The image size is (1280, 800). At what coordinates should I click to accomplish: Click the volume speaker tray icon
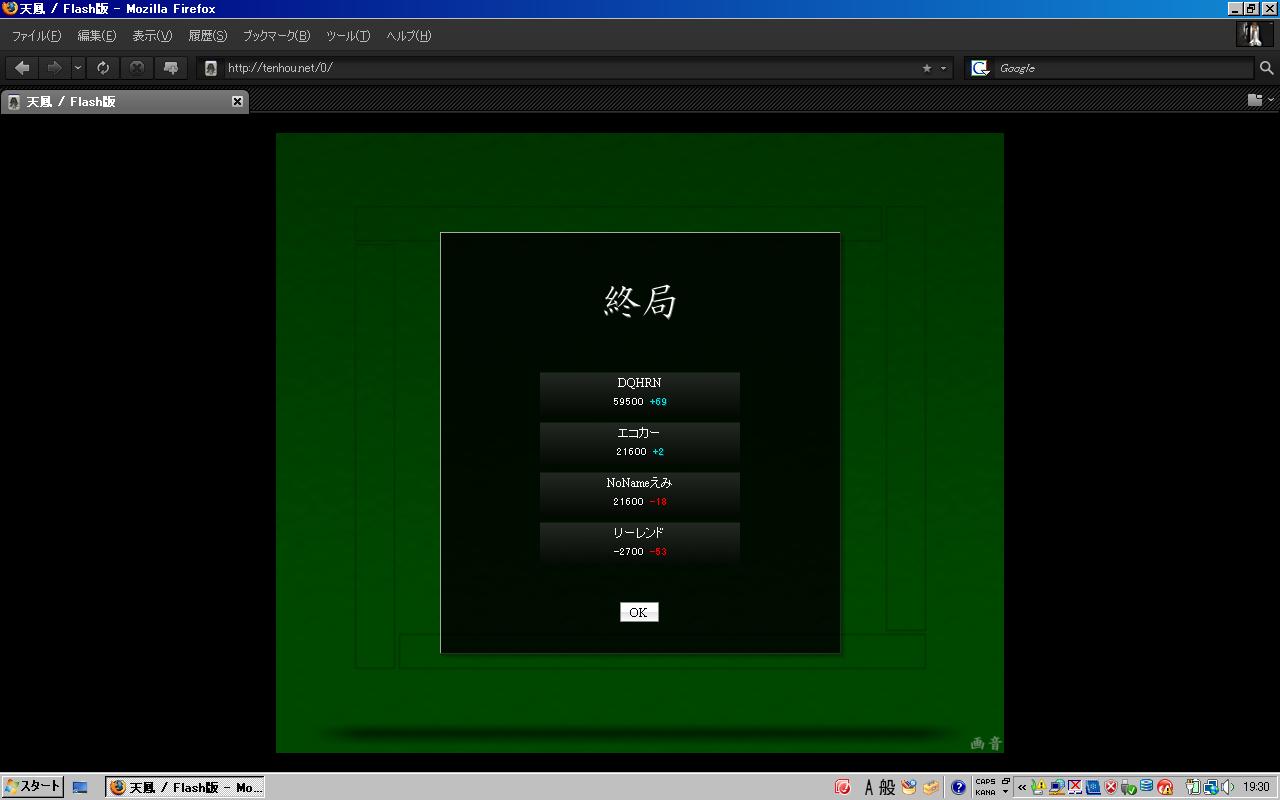1227,787
